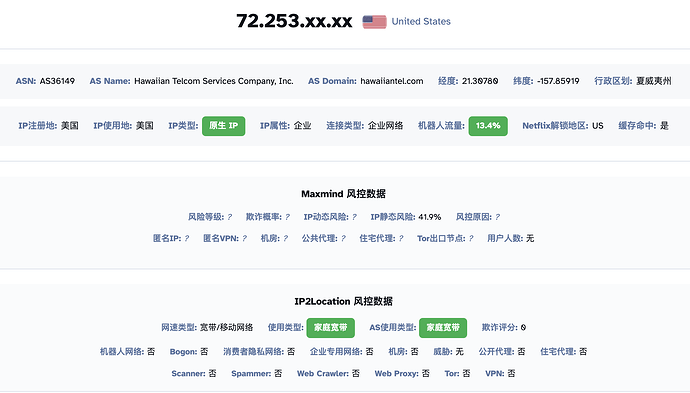This screenshot has height=393, width=690.
Task: Click the question mark beside 欺诈概率
Action: [x=287, y=217]
